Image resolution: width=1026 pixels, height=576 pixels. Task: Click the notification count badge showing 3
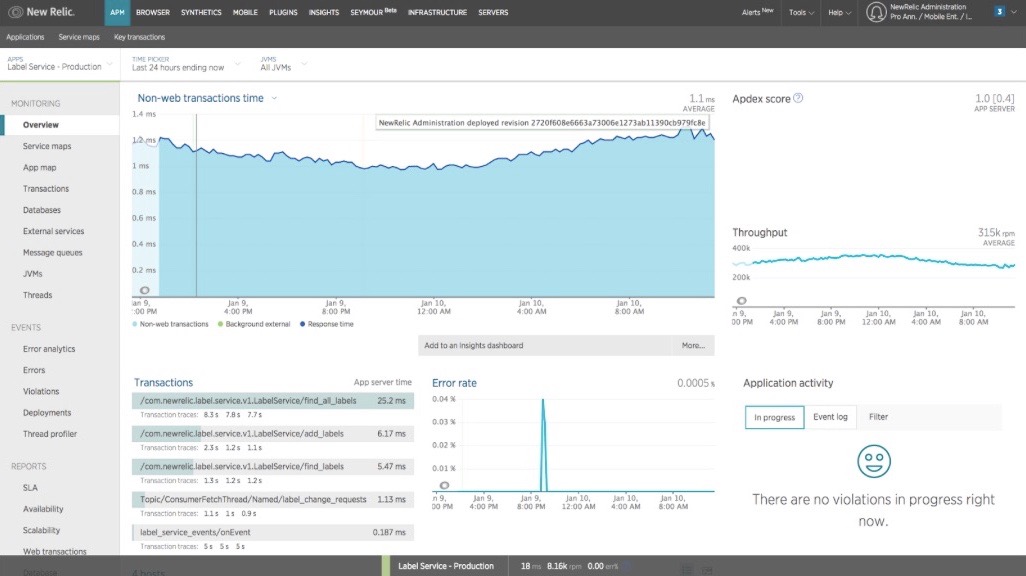(999, 11)
